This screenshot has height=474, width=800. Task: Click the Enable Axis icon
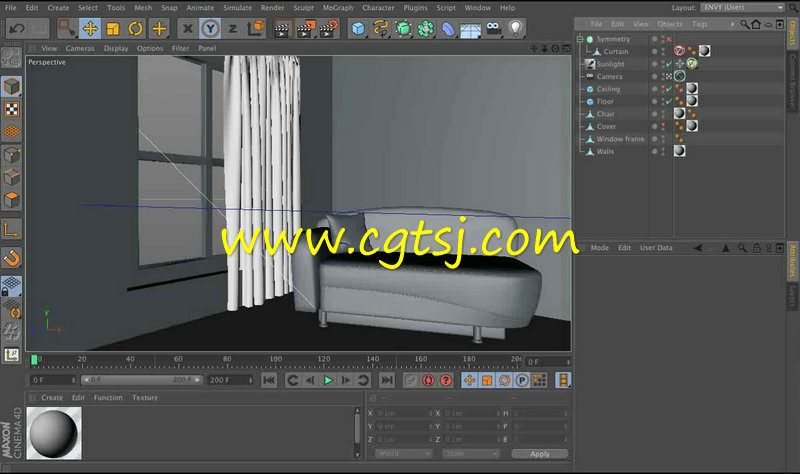click(11, 230)
